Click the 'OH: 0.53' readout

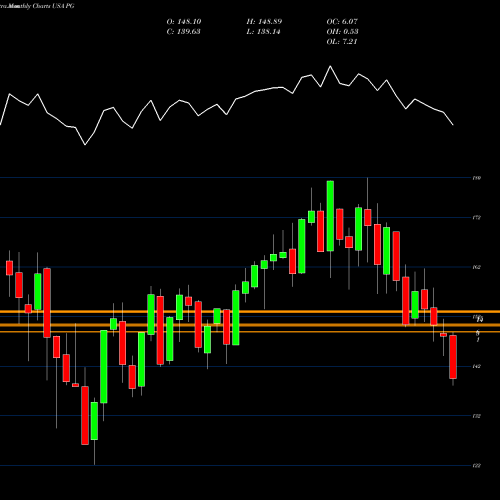point(342,32)
